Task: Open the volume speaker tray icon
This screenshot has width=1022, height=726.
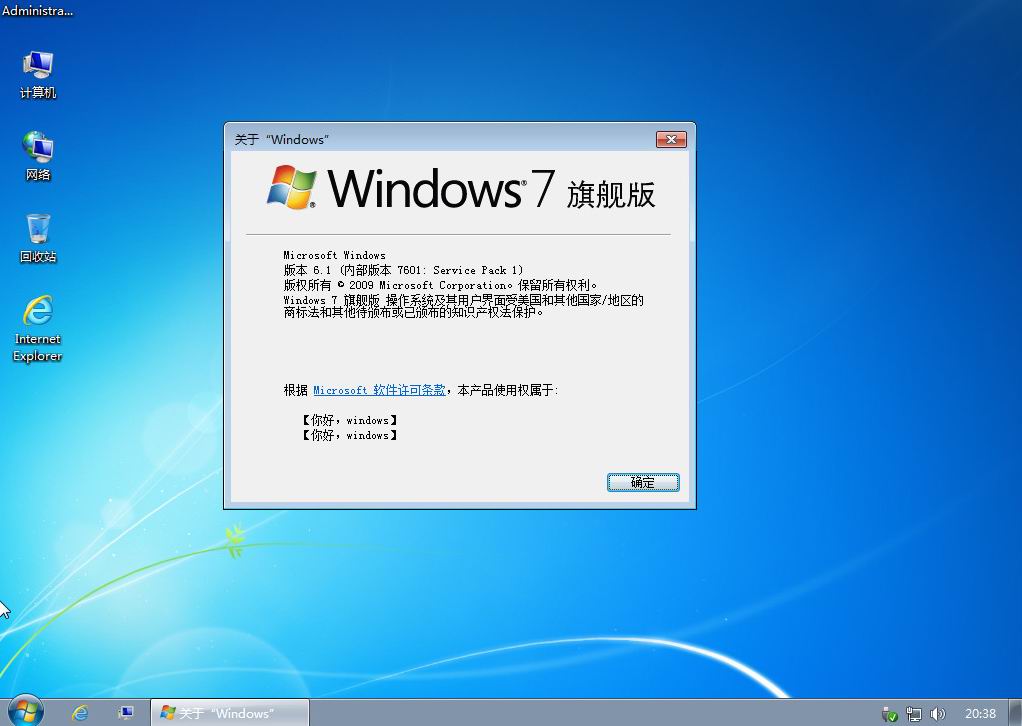Action: click(x=937, y=714)
